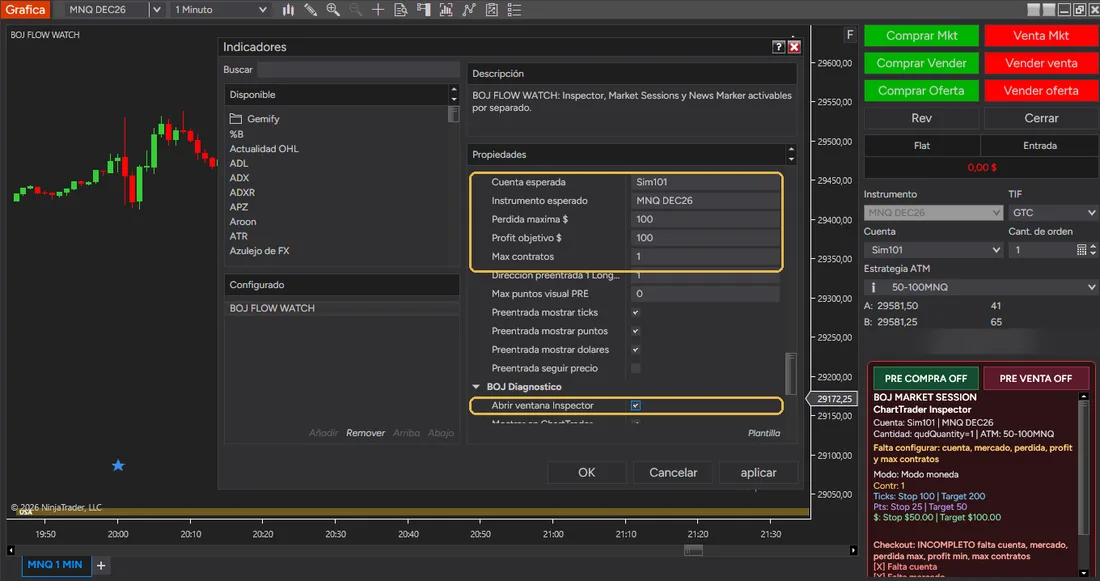Screen dimensions: 1100x581
Task: Toggle Preentrada mostrar dolares checkbox
Action: click(x=636, y=349)
